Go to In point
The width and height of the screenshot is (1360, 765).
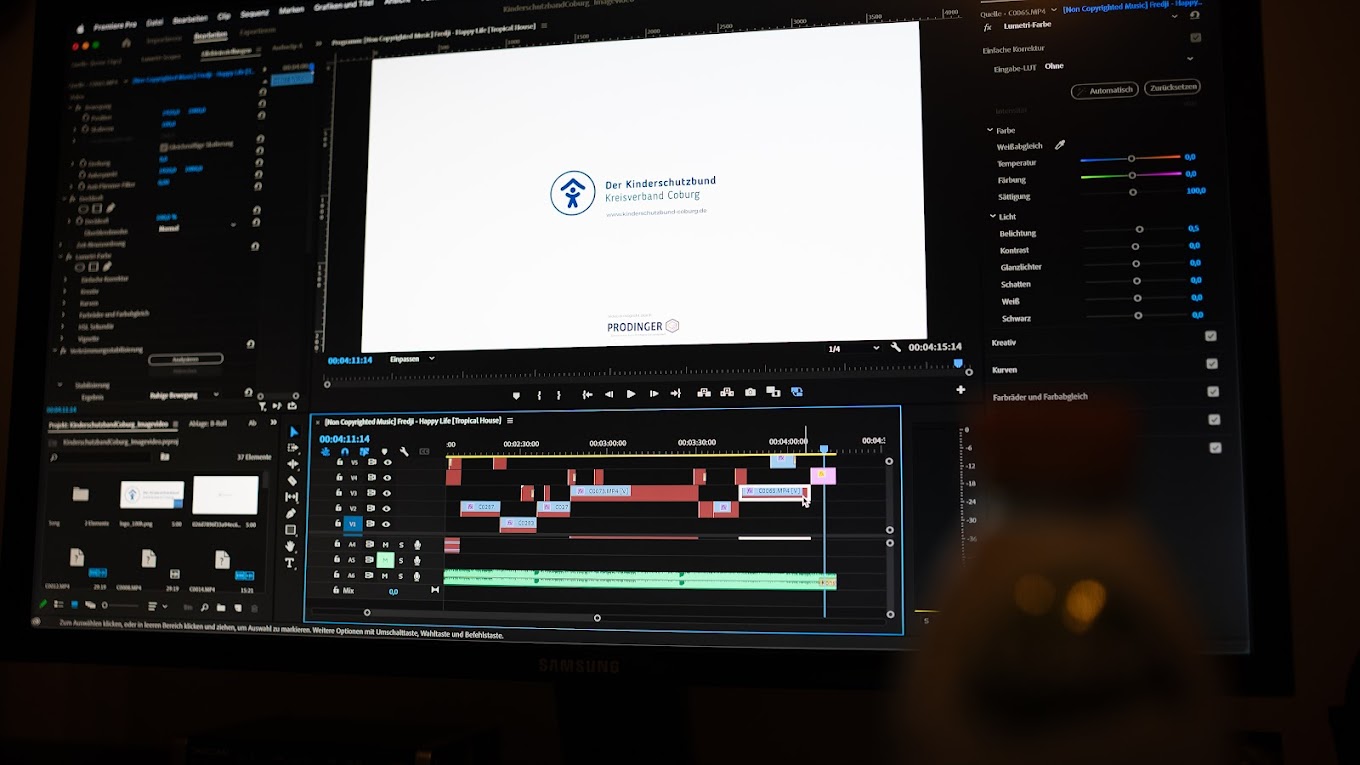point(587,394)
